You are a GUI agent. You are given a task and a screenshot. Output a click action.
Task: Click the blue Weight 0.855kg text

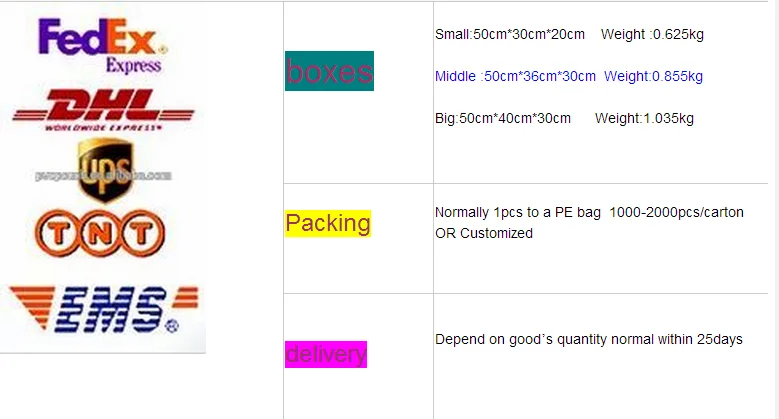(653, 76)
